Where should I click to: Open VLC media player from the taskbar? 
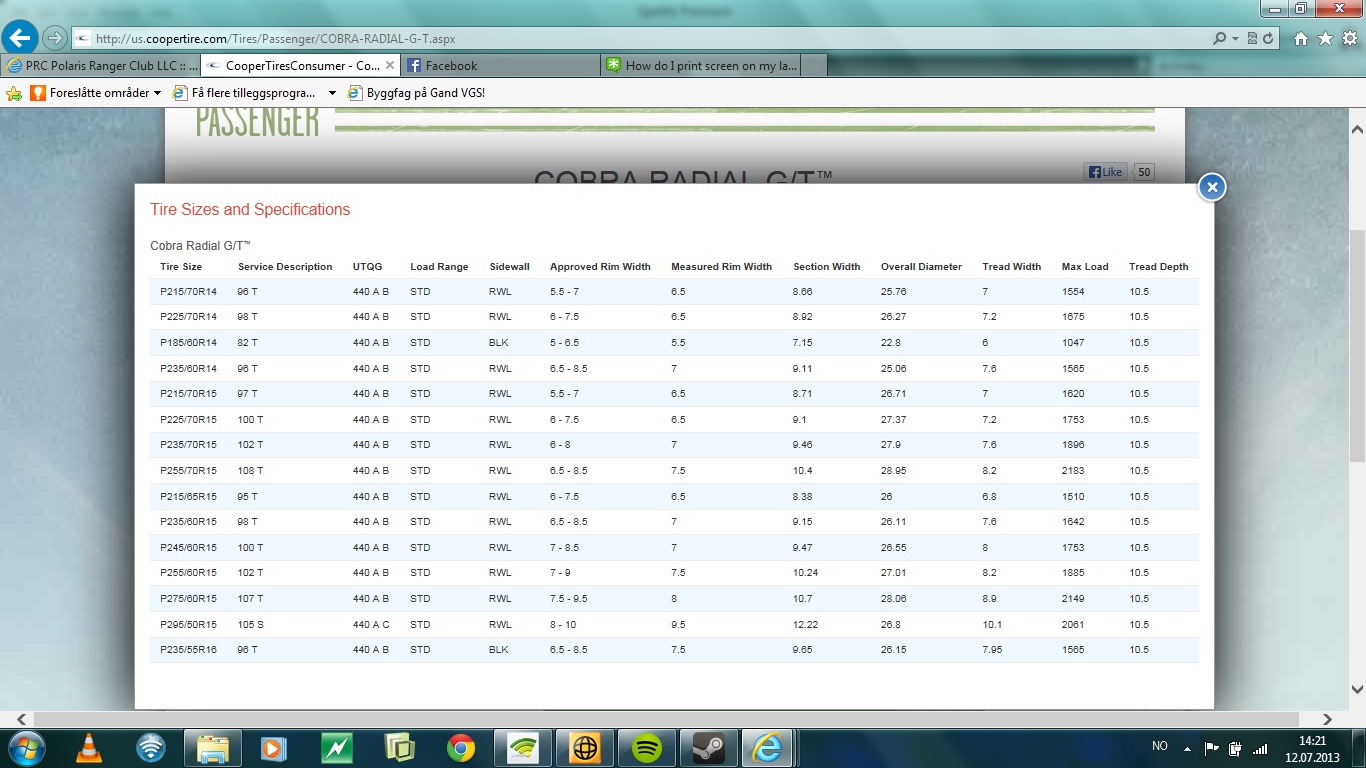tap(89, 747)
